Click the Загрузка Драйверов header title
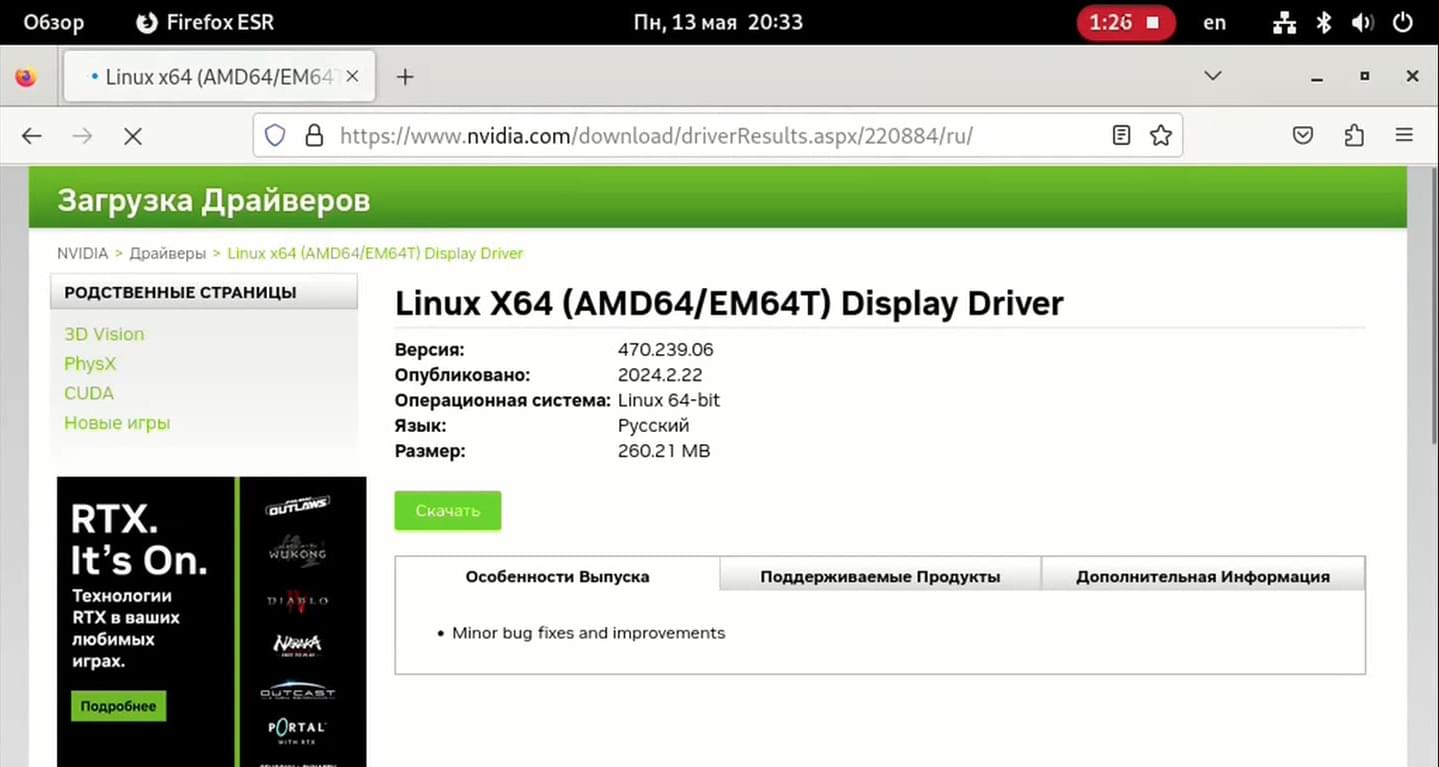The width and height of the screenshot is (1439, 767). [x=214, y=200]
